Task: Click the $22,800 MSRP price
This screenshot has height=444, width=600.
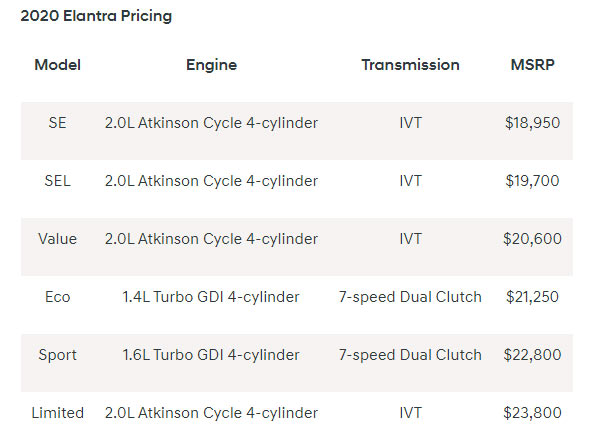Action: tap(532, 355)
